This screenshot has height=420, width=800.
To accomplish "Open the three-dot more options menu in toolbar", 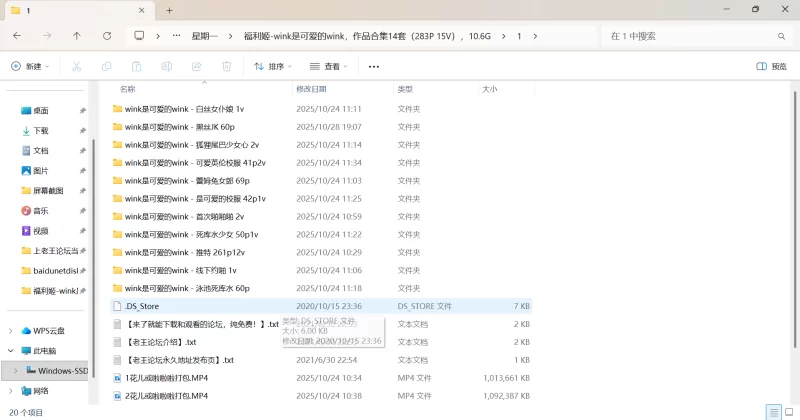I will click(374, 67).
